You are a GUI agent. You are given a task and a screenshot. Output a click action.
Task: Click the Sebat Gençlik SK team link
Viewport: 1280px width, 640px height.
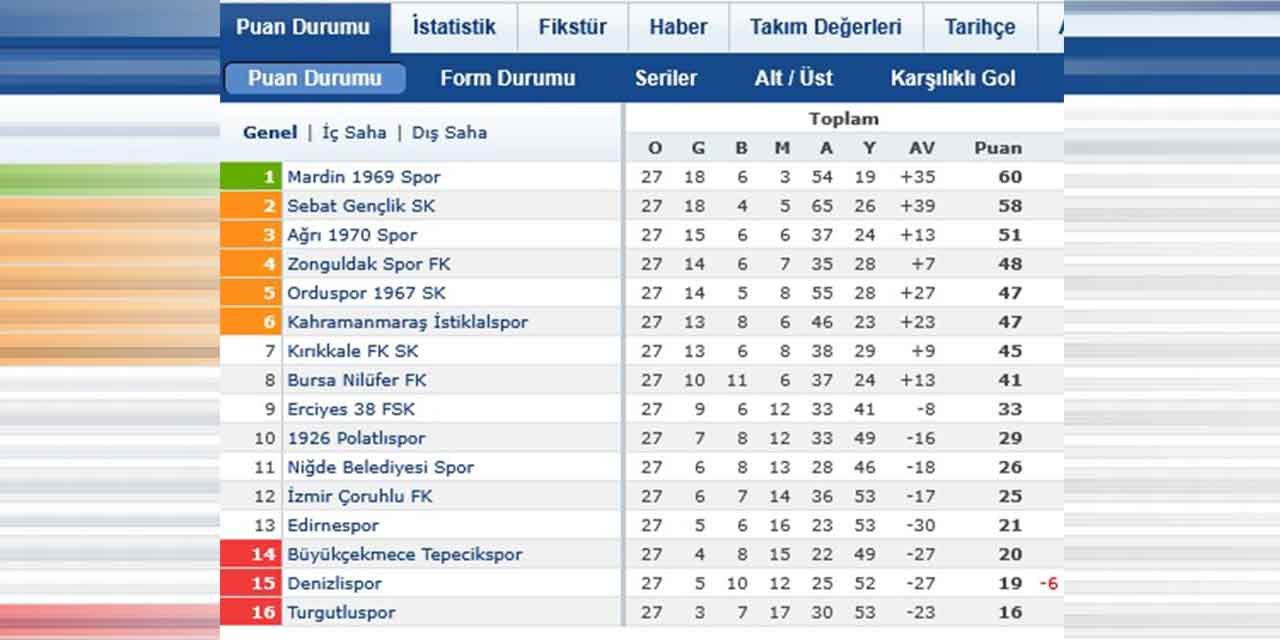point(361,206)
